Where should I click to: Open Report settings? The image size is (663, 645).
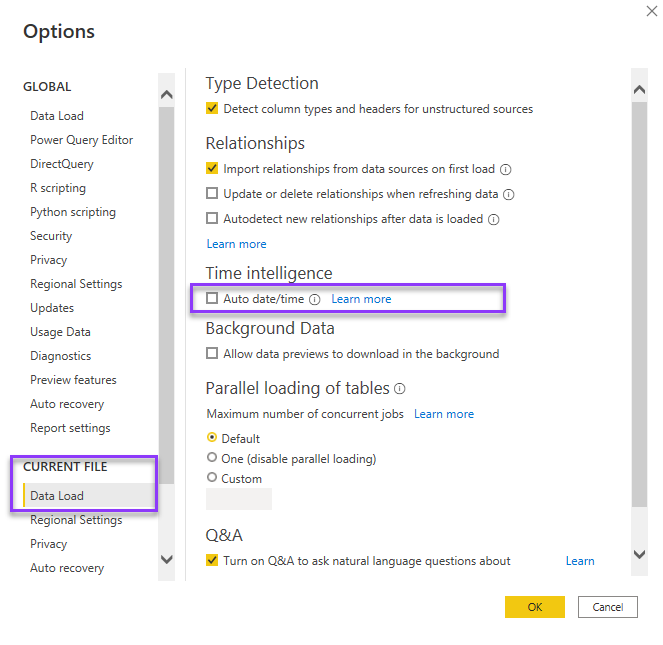point(70,428)
